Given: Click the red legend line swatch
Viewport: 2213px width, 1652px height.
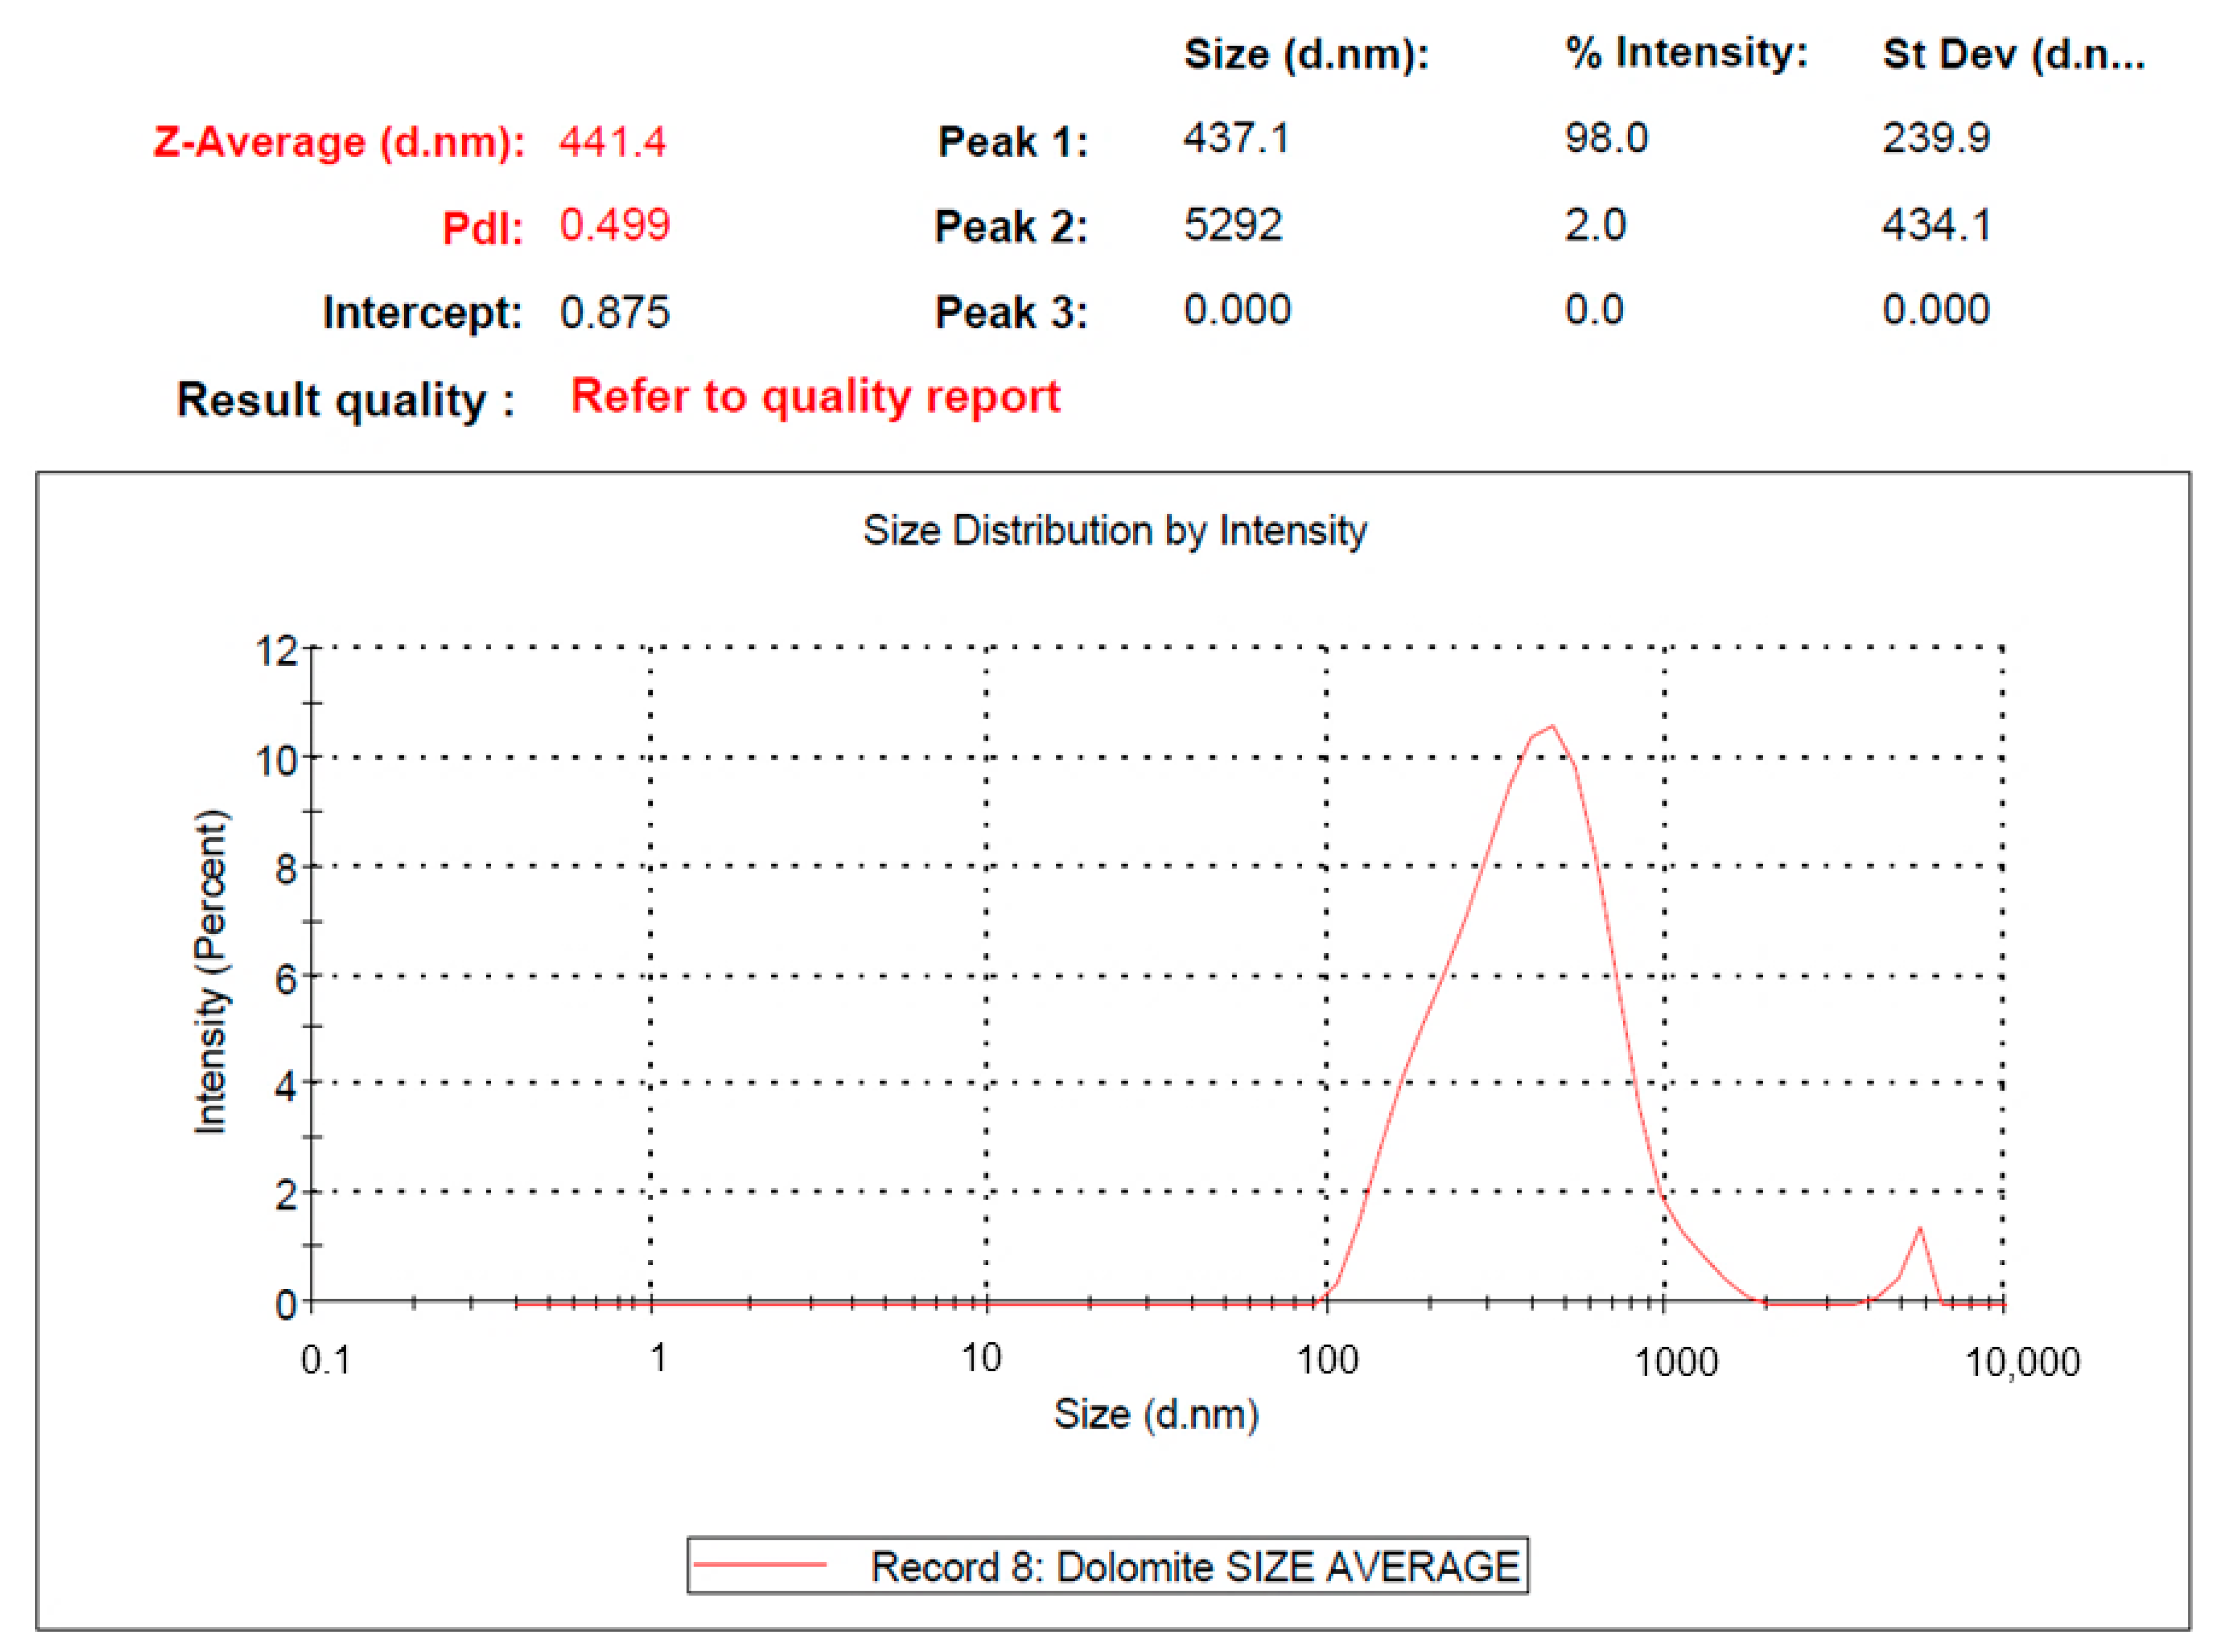Looking at the screenshot, I should [760, 1564].
